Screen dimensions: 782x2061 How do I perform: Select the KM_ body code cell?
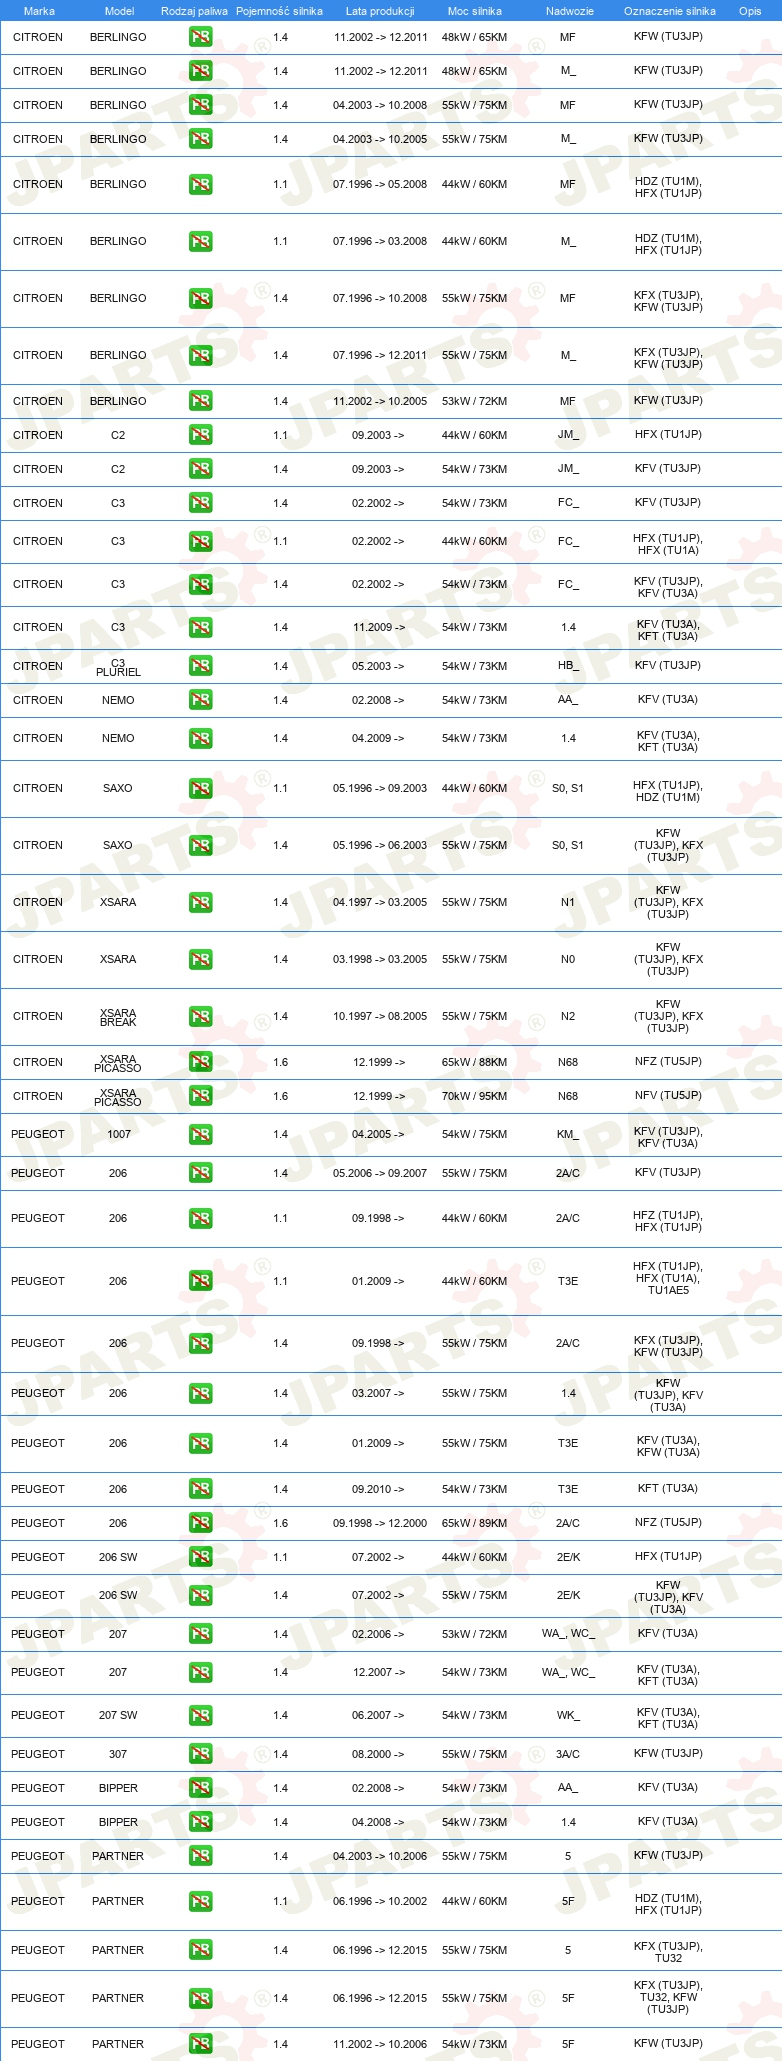(568, 1134)
